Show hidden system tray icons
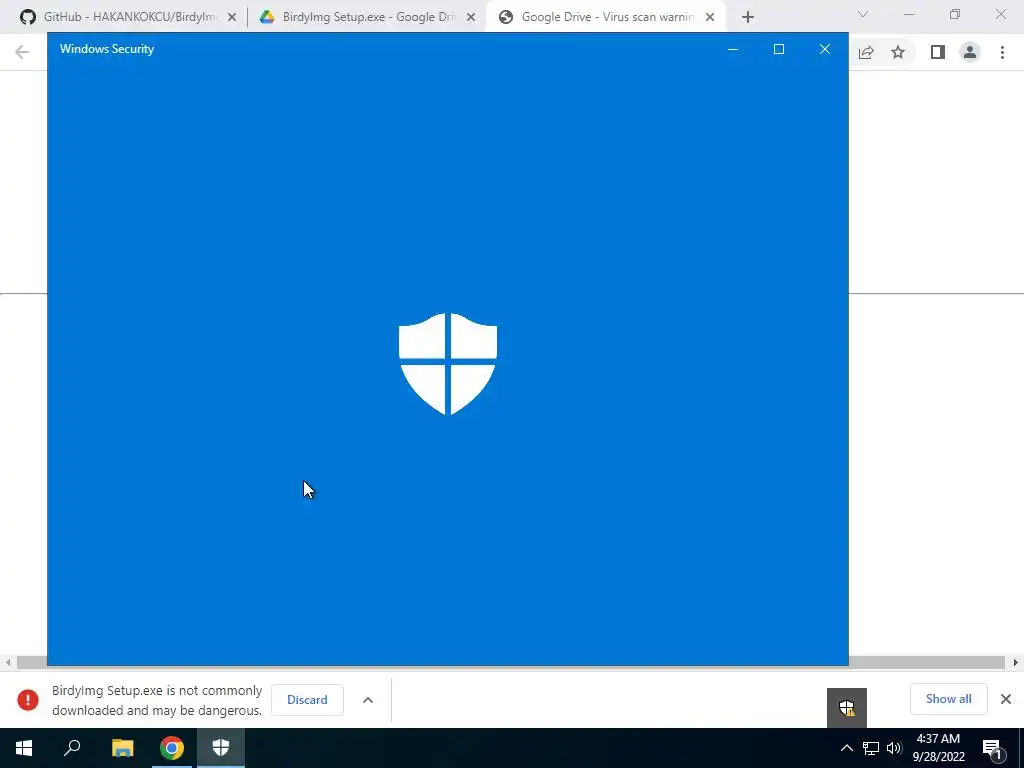 (x=846, y=748)
